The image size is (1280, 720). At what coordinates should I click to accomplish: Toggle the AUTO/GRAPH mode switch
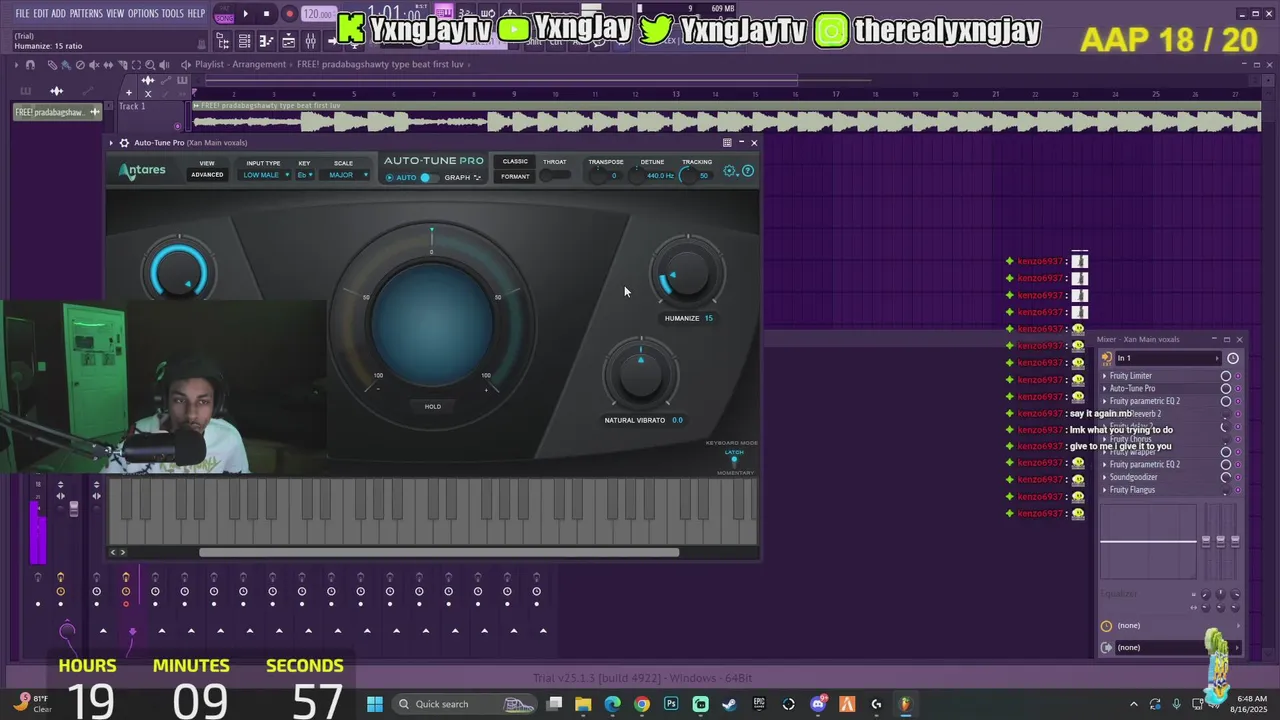[428, 178]
